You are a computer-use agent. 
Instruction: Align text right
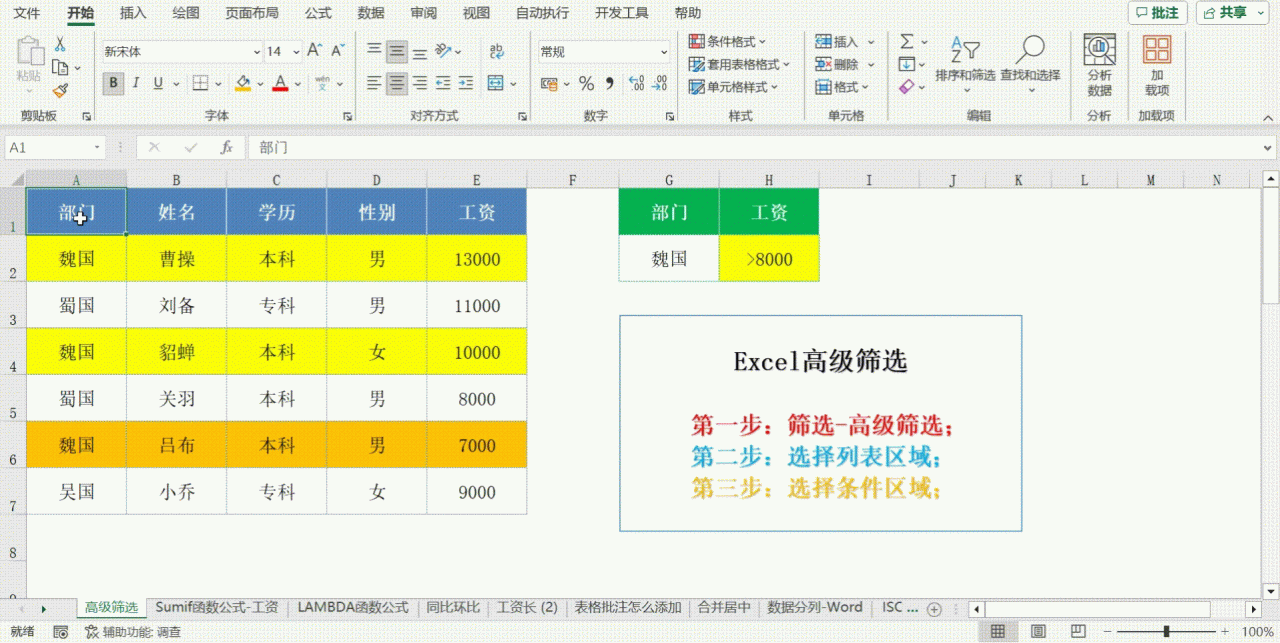420,83
